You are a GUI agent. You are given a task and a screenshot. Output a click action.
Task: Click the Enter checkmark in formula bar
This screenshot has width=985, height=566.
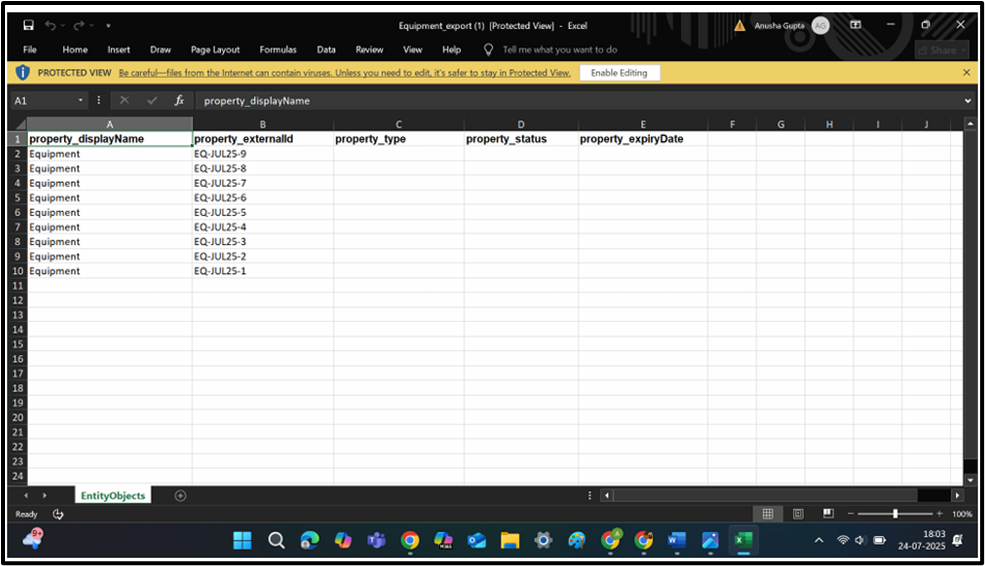coord(152,101)
